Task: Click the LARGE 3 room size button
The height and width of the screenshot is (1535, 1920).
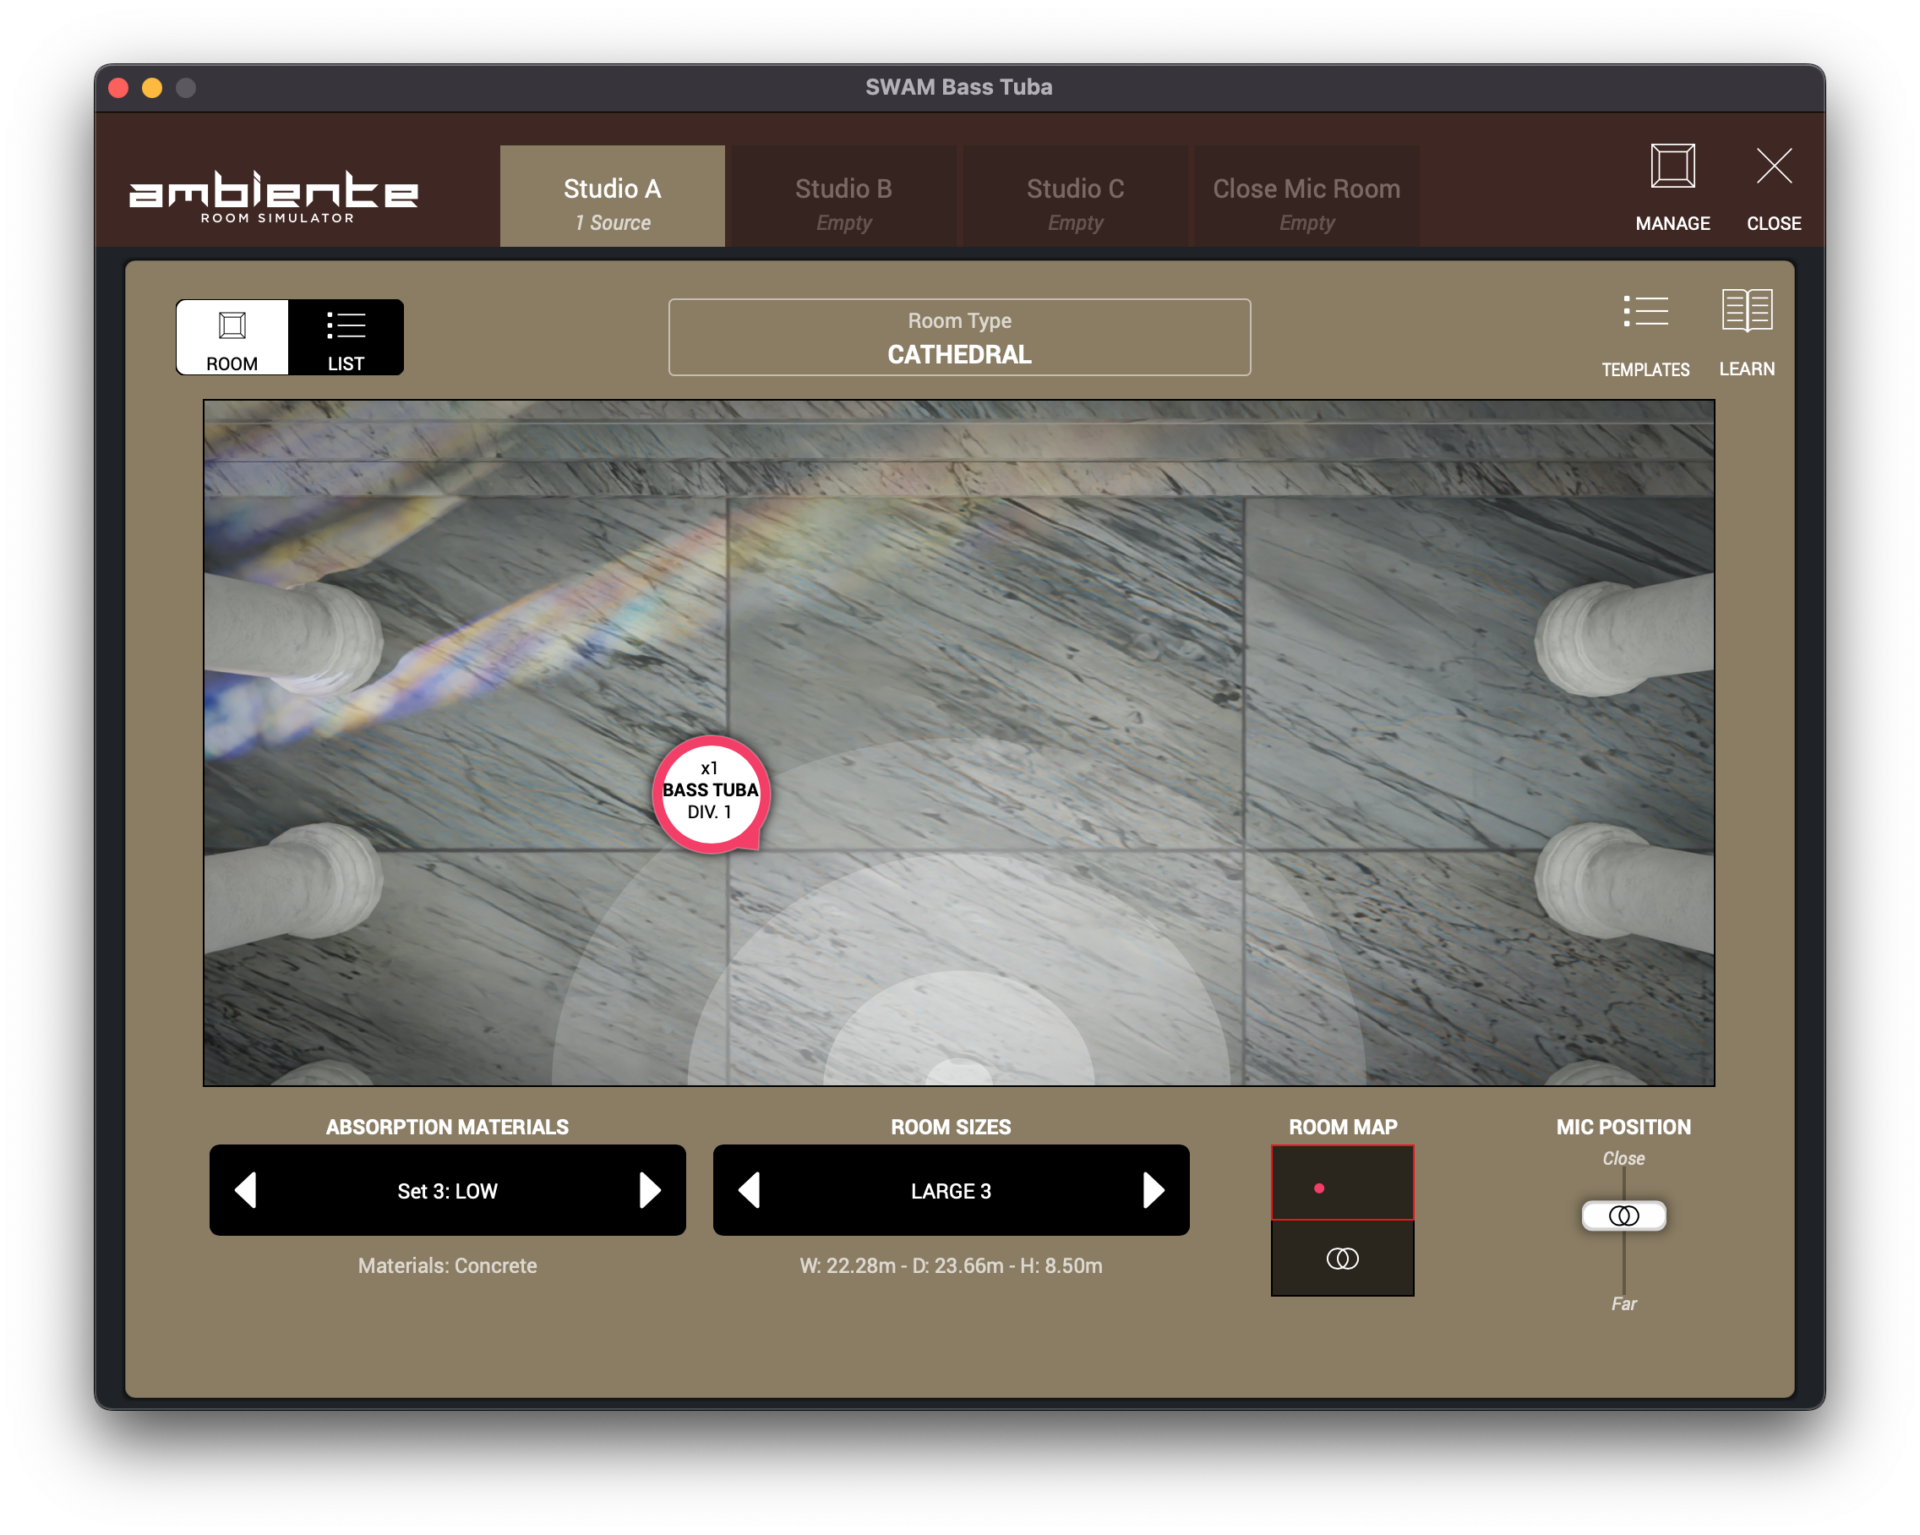Action: (950, 1190)
